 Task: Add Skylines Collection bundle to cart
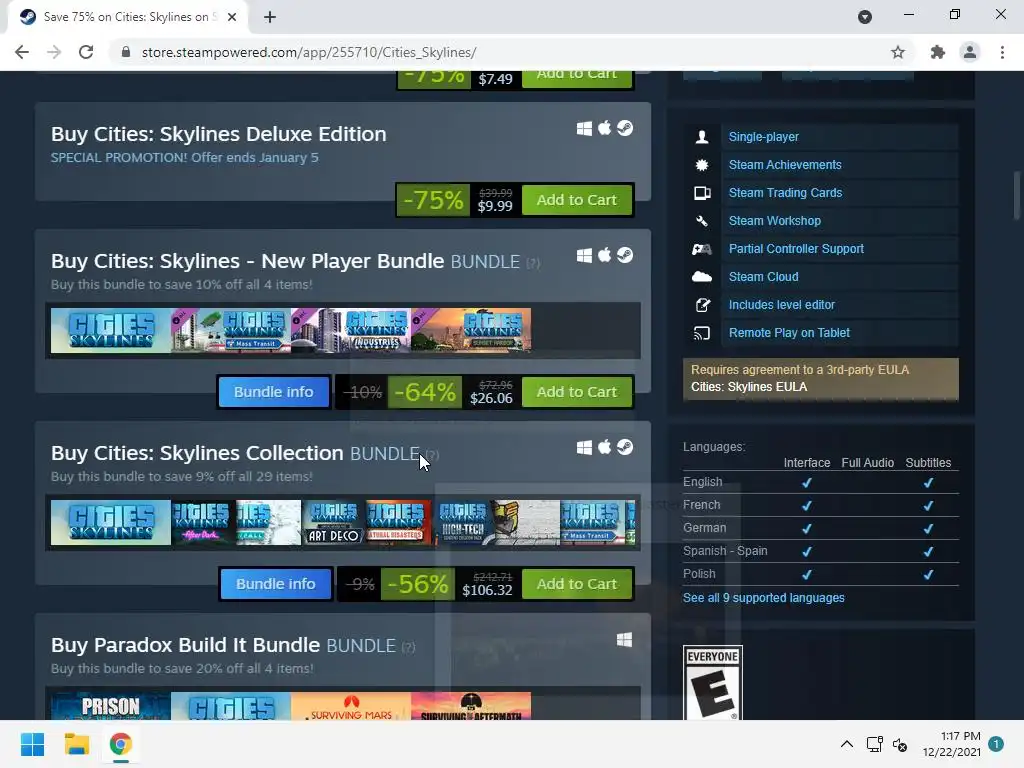577,584
